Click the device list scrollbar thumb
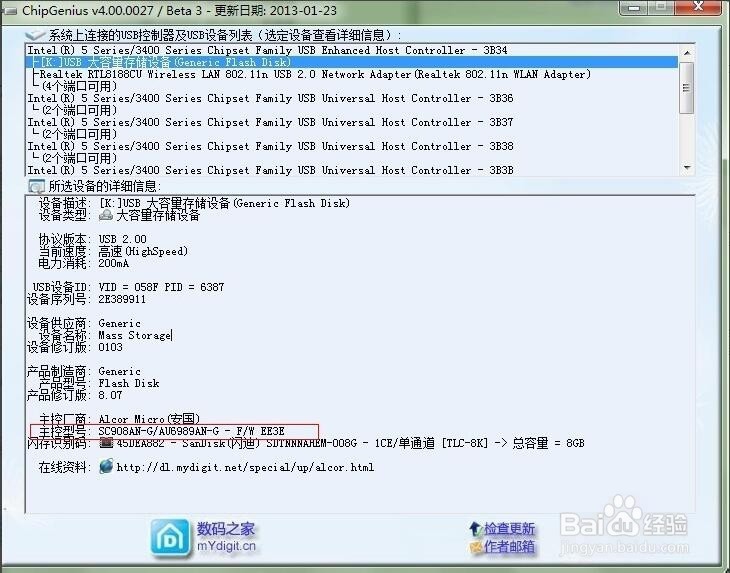This screenshot has height=573, width=730. (x=686, y=88)
